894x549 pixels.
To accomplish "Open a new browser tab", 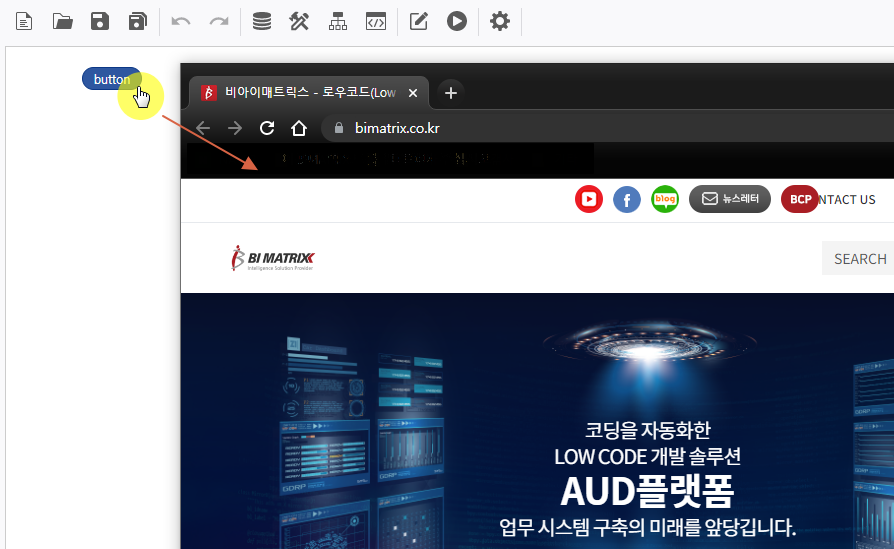I will pos(450,93).
